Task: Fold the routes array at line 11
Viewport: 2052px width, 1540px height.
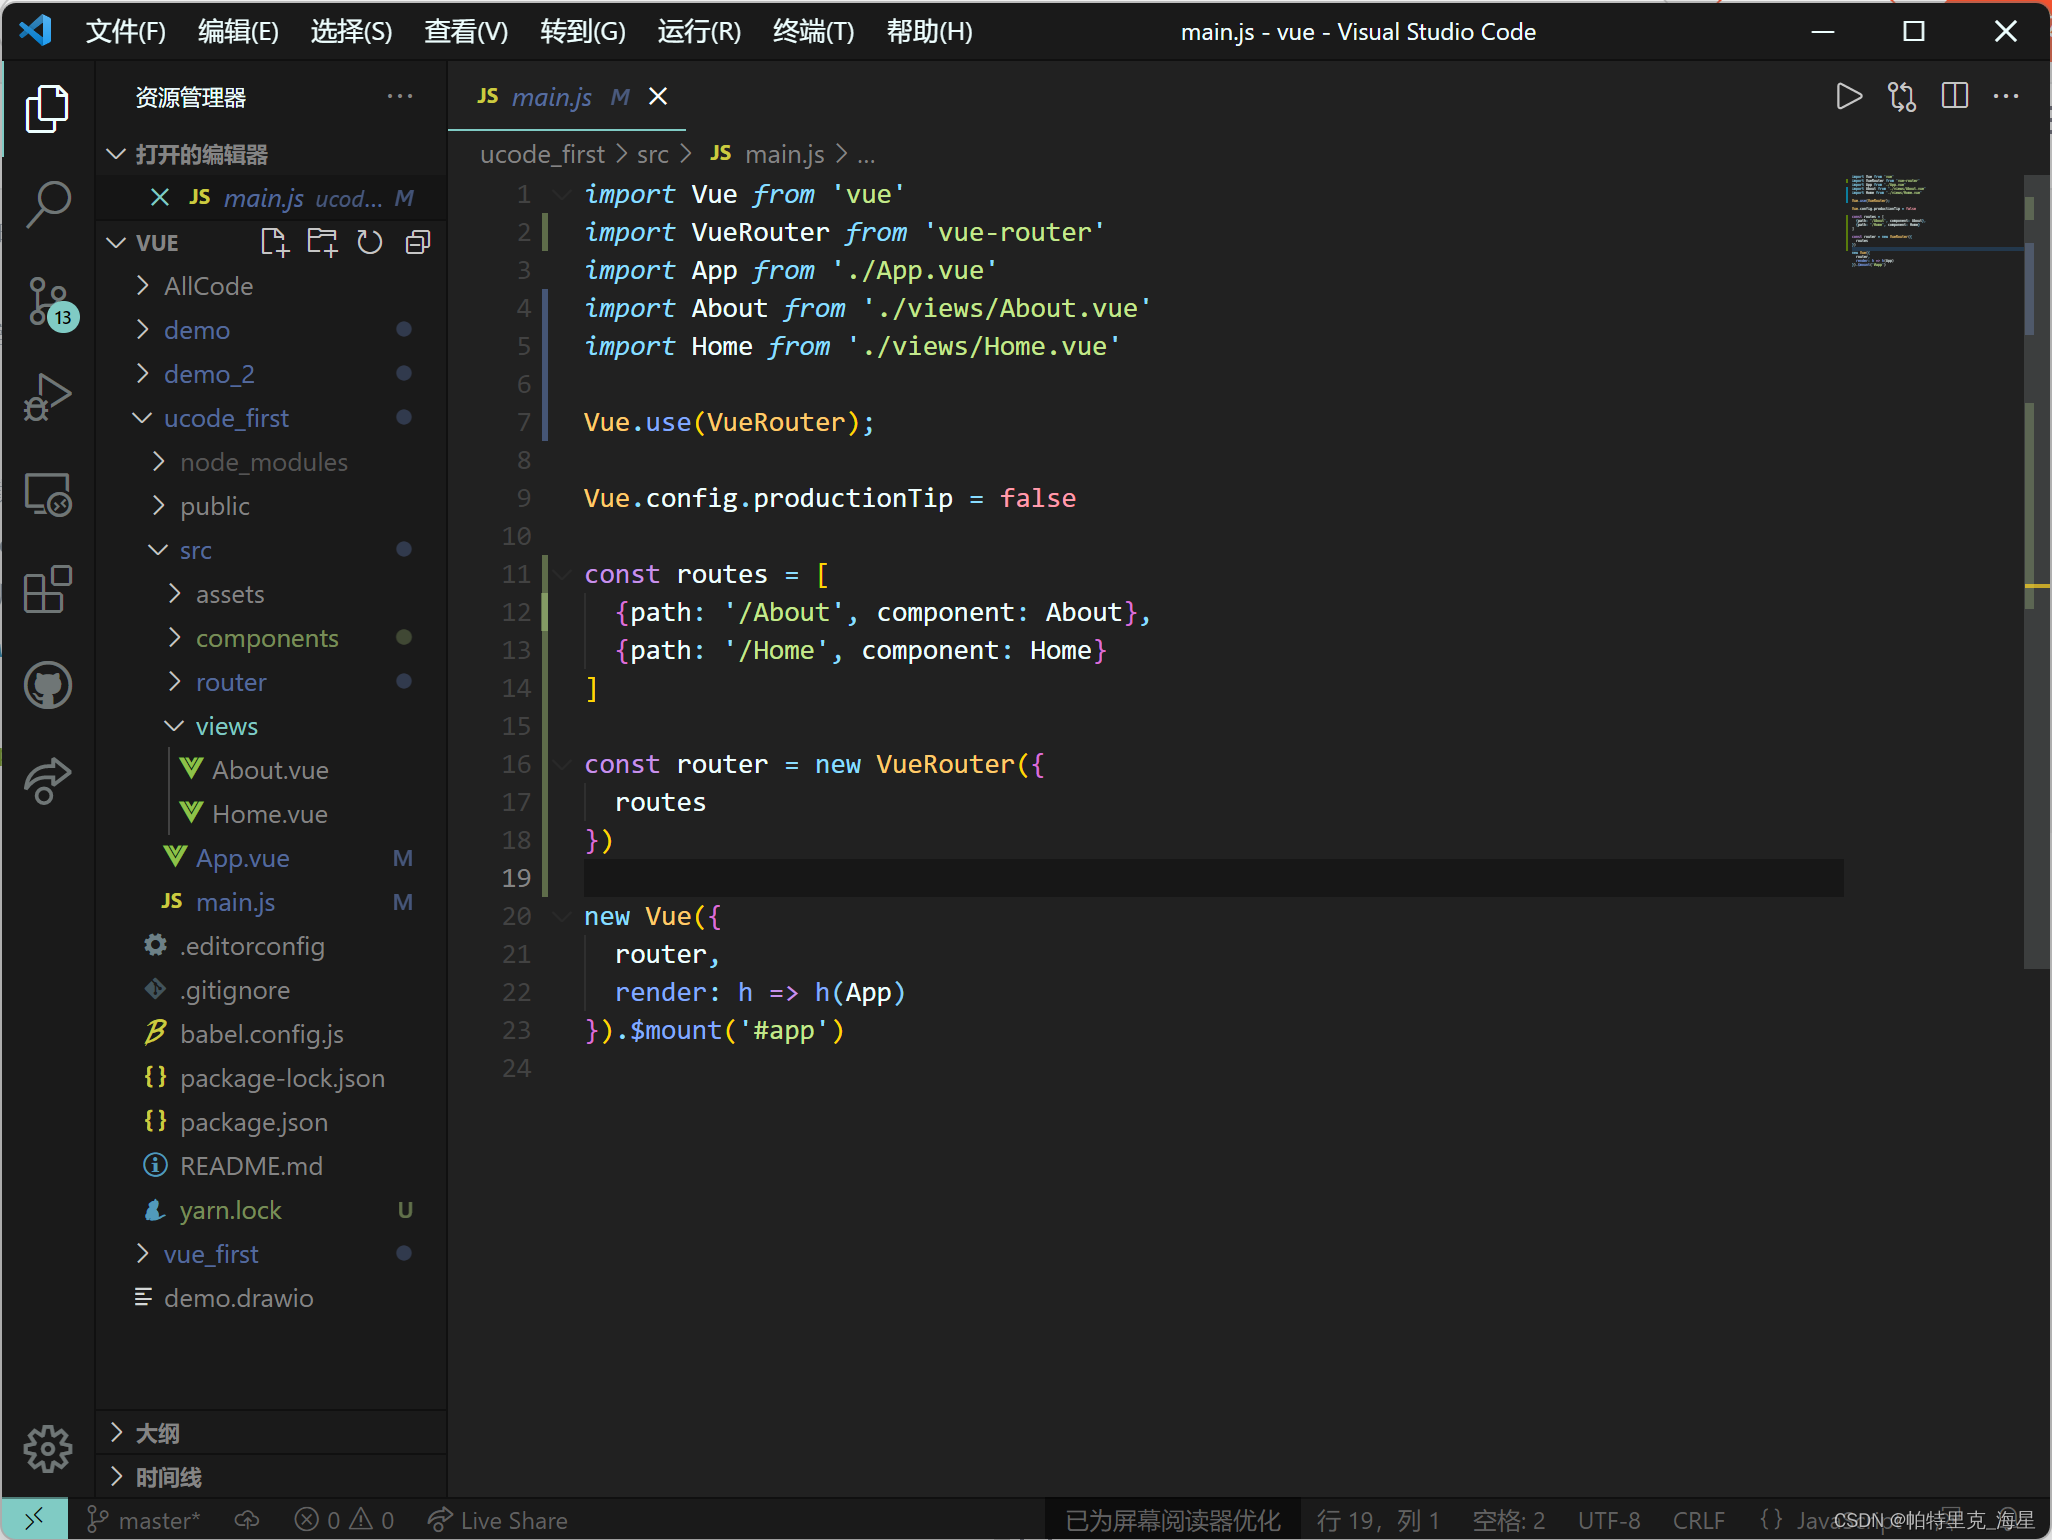Action: click(563, 575)
